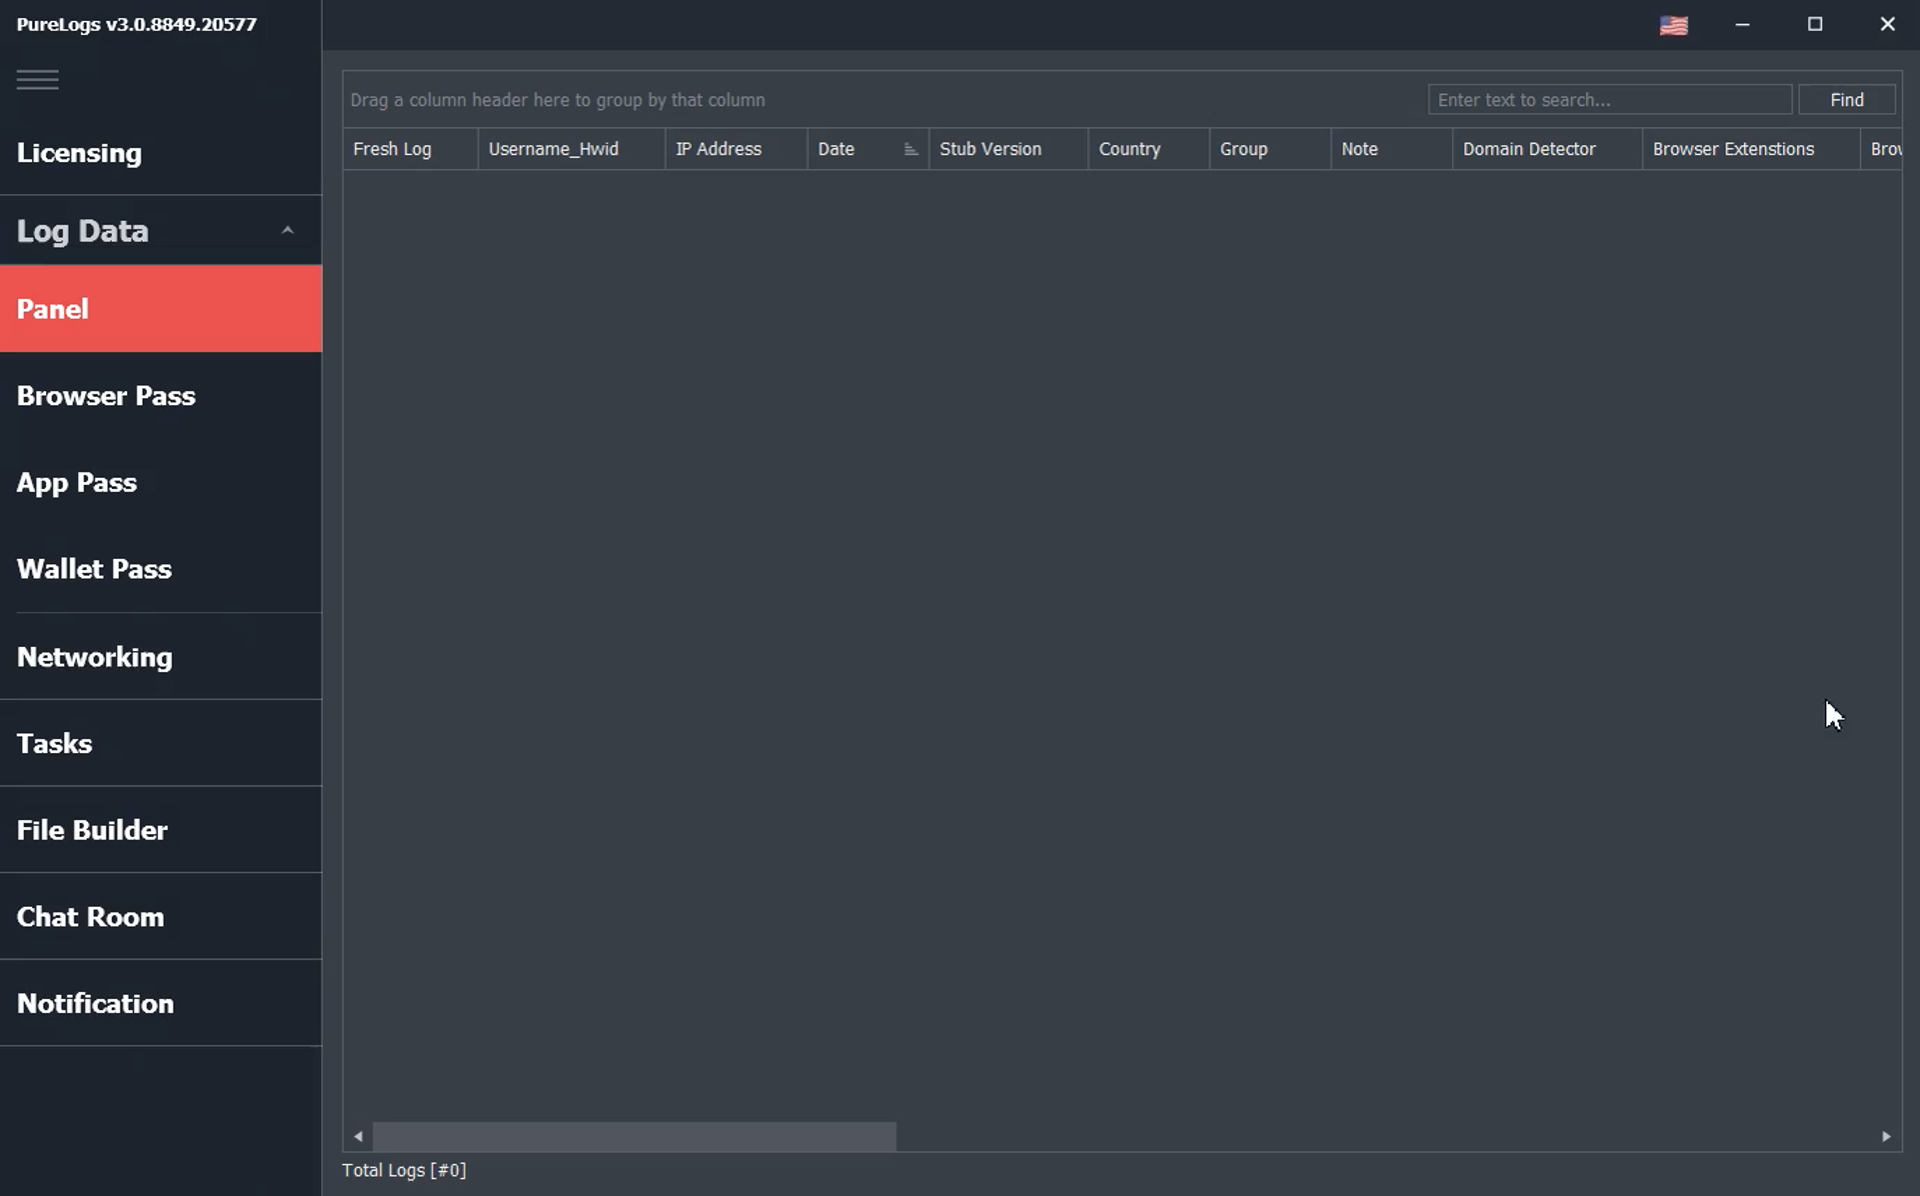Open the Panel view
This screenshot has width=1920, height=1196.
52,308
